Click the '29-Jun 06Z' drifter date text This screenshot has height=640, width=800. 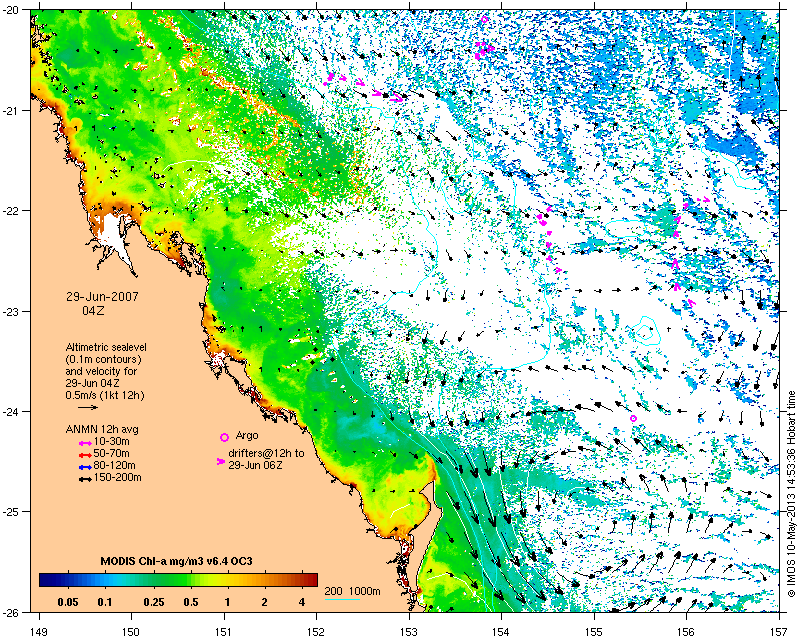click(x=256, y=465)
